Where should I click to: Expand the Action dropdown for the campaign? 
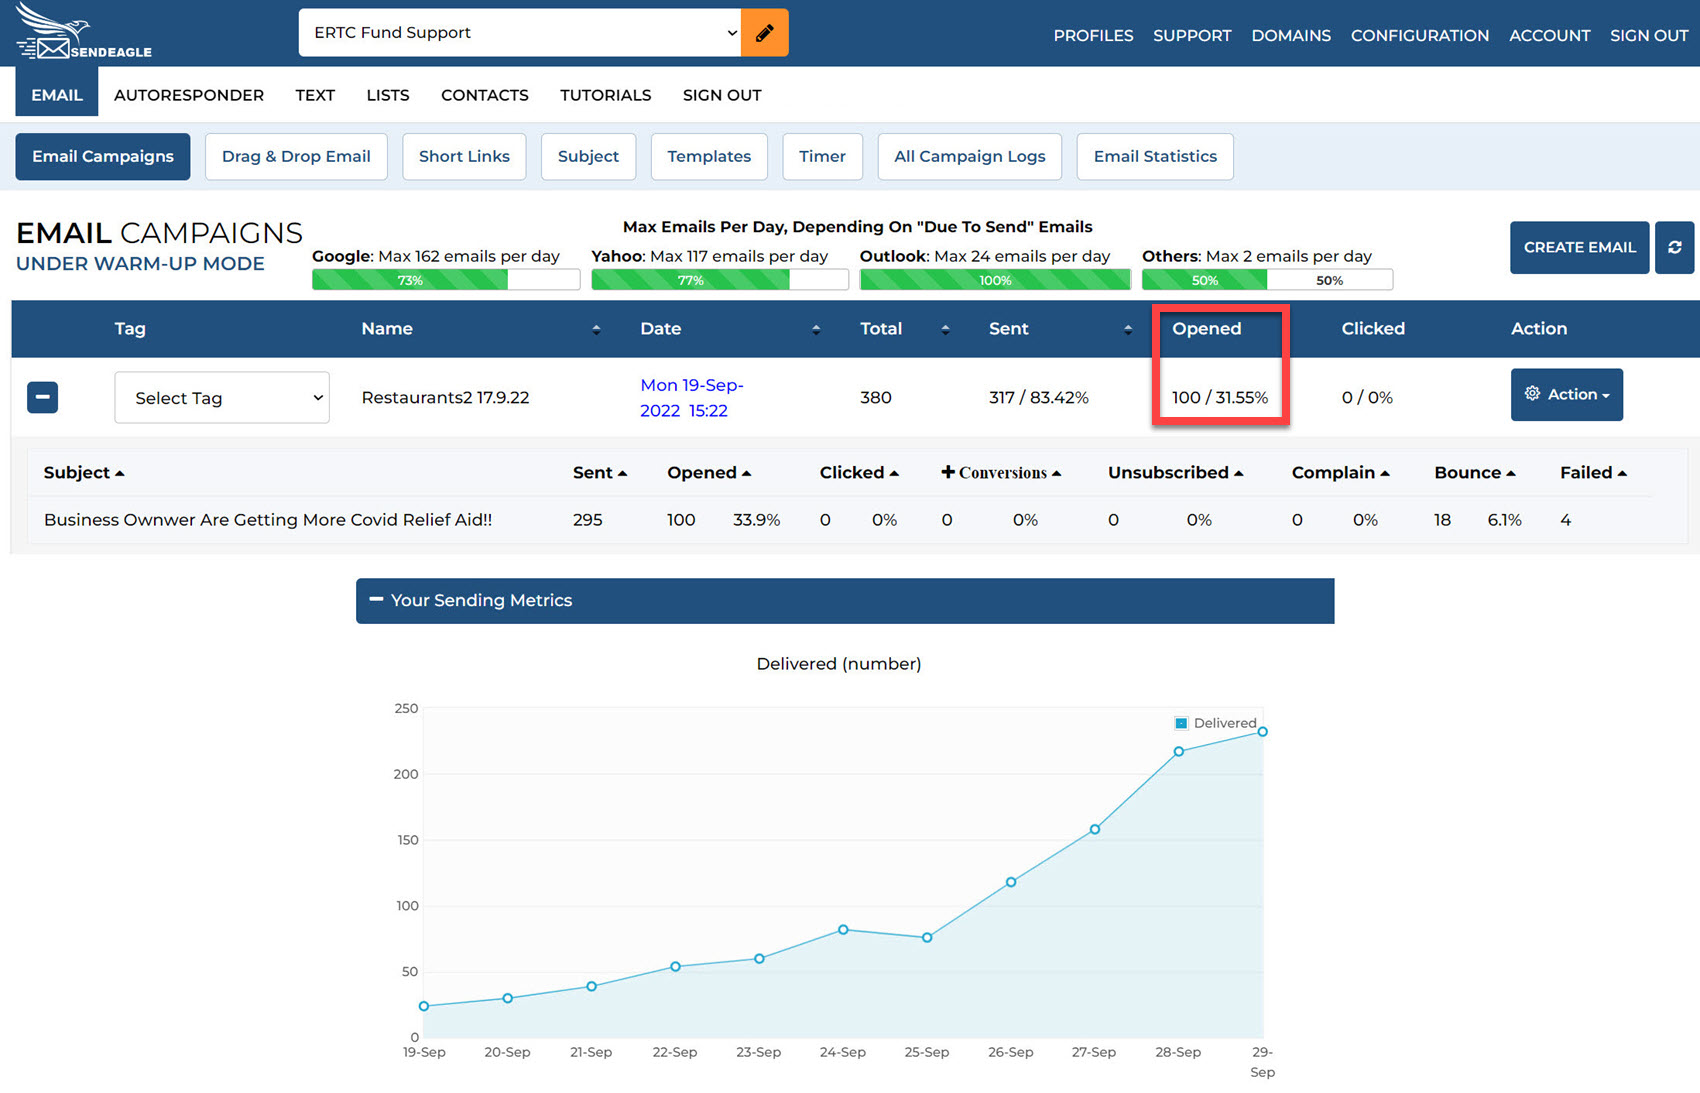tap(1566, 395)
